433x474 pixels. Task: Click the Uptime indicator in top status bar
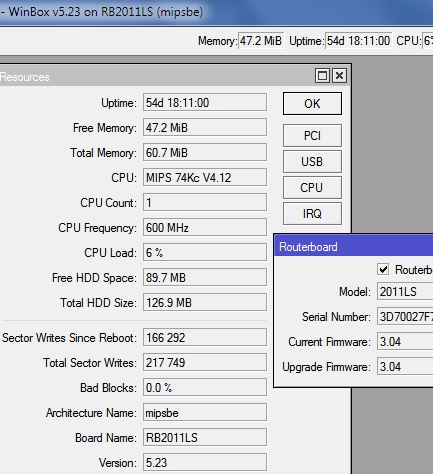359,41
